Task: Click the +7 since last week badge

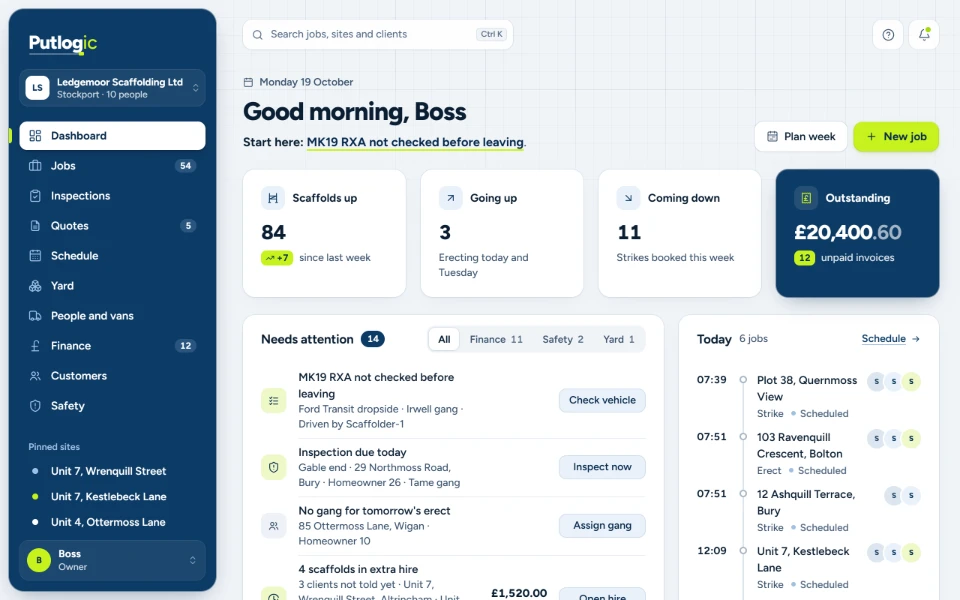Action: 277,258
